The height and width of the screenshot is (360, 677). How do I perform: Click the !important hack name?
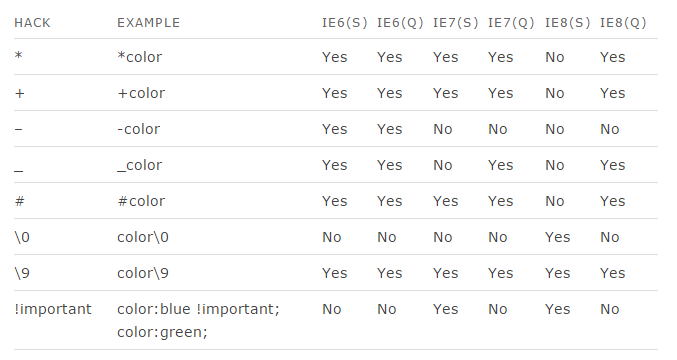[x=53, y=309]
